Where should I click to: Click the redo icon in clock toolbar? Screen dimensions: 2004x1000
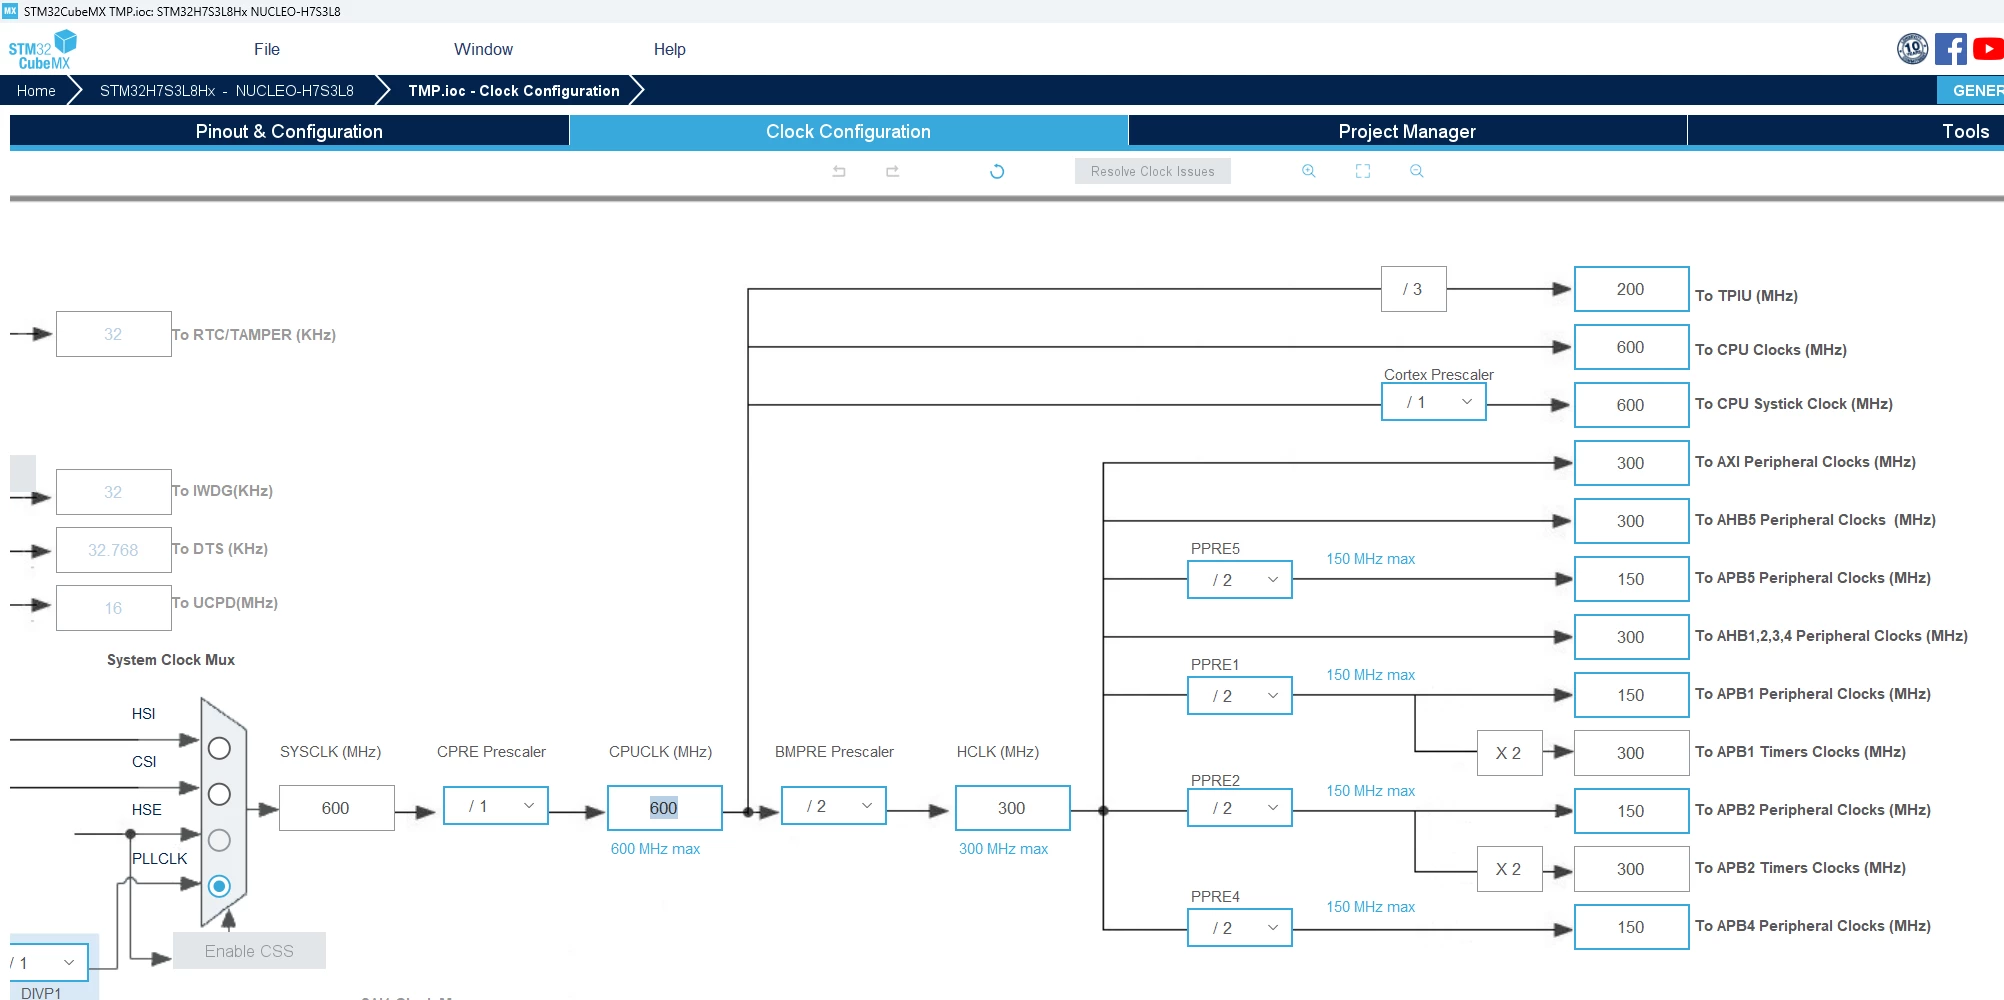pos(892,171)
